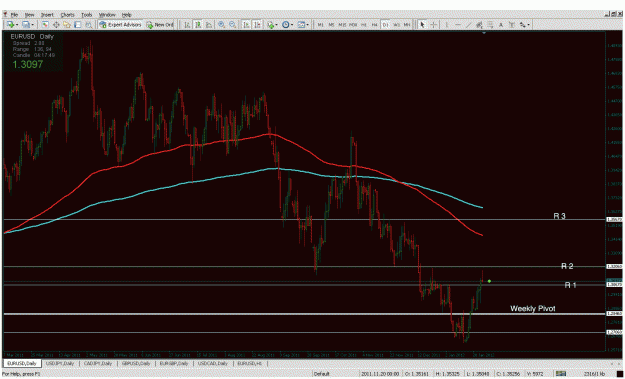625x379 pixels.
Task: Select the M5 timeframe
Action: [331, 25]
